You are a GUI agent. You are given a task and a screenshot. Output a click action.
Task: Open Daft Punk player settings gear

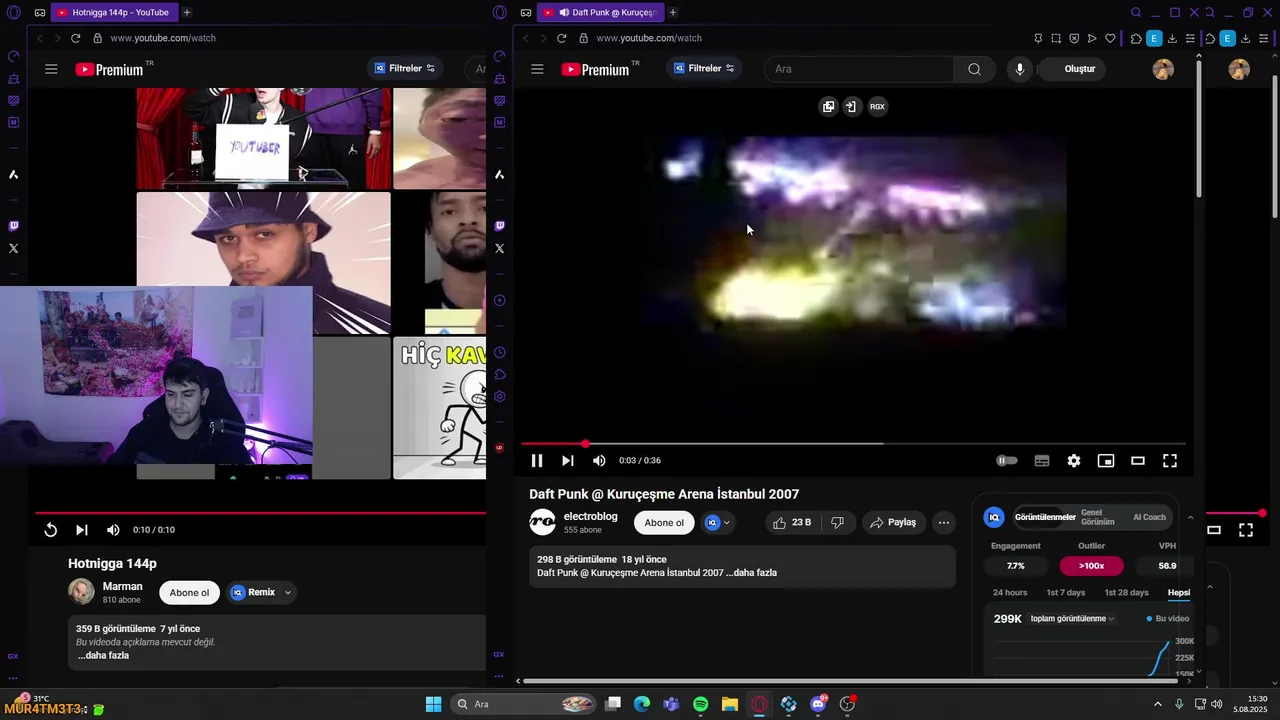coord(1074,461)
